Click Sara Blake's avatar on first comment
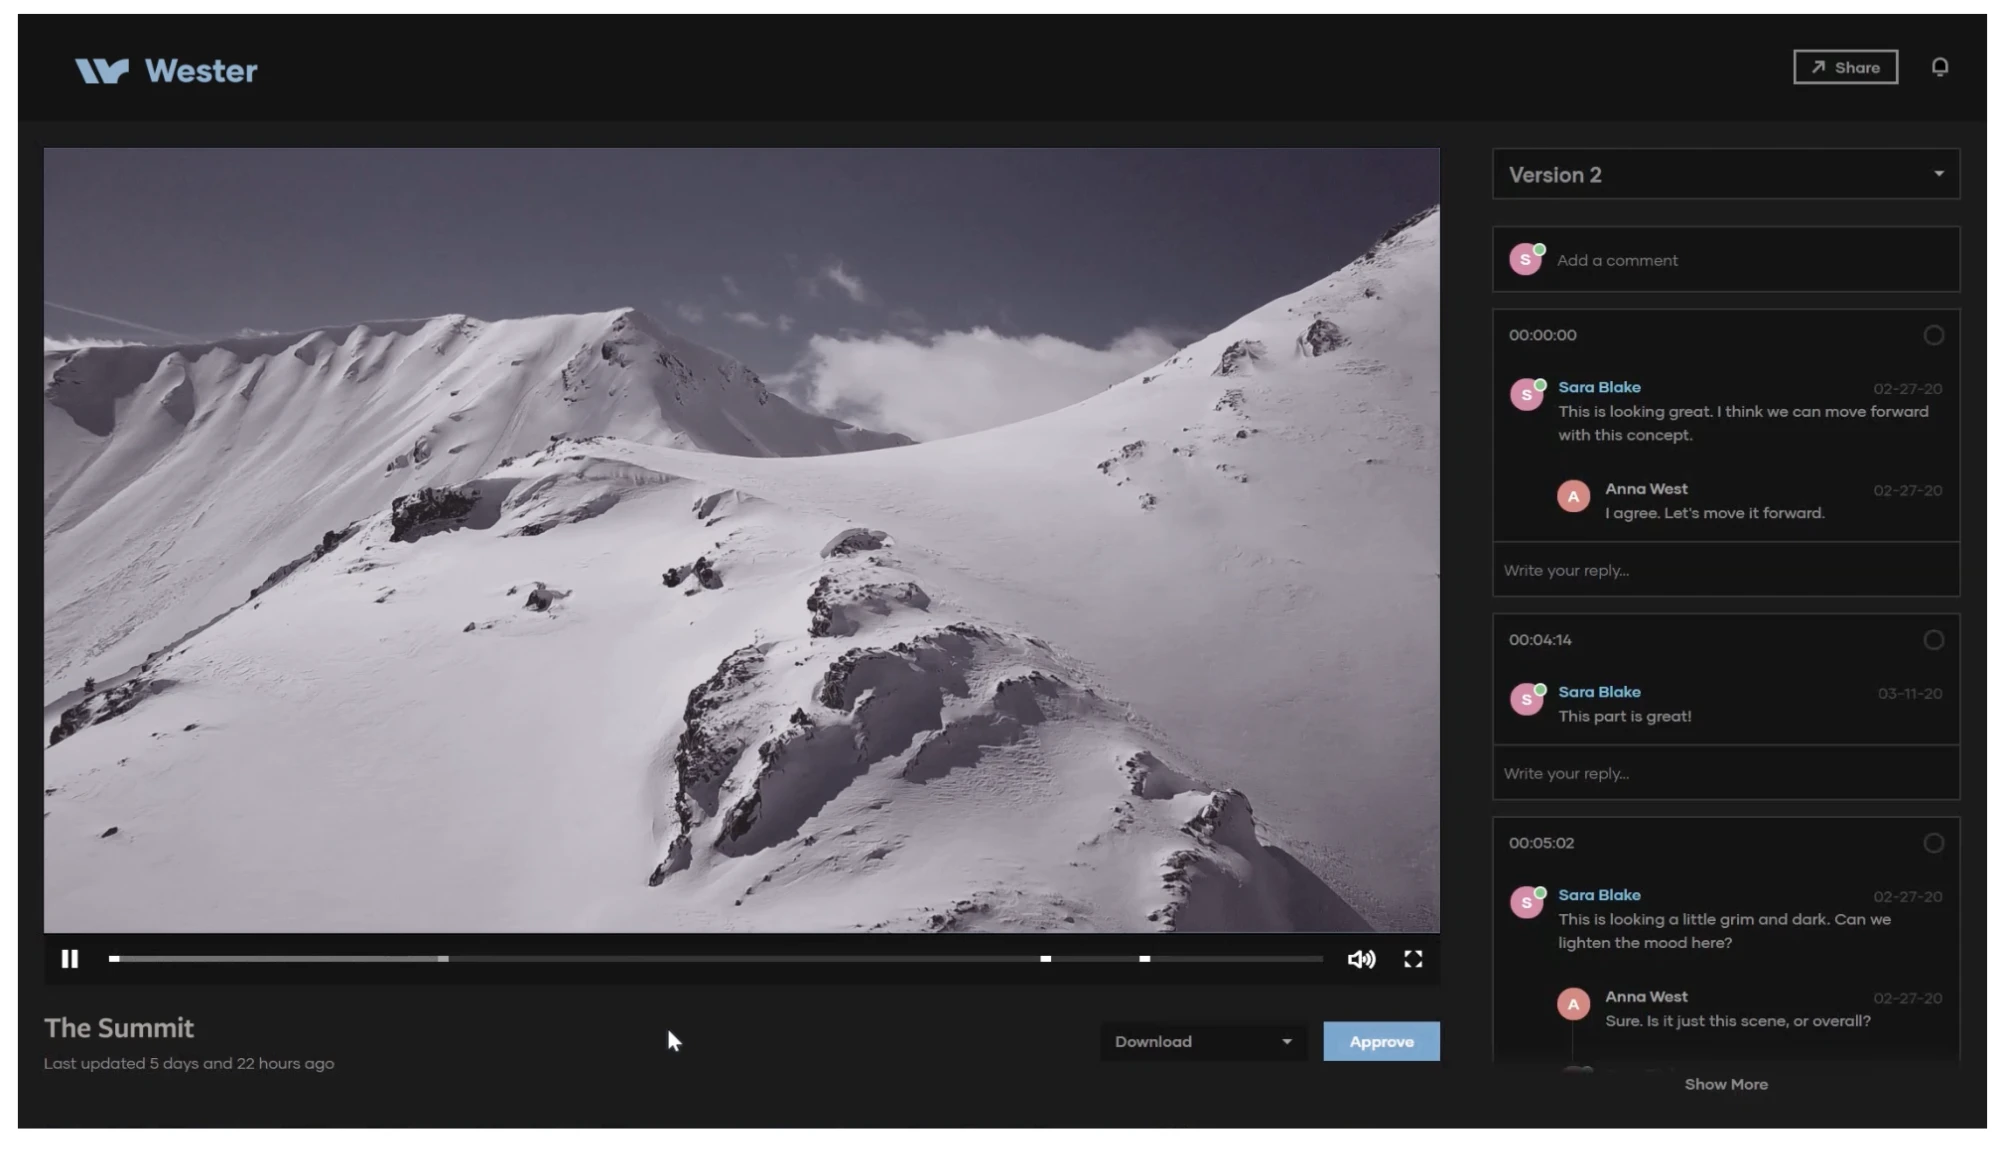This screenshot has width=1999, height=1152. click(x=1526, y=394)
